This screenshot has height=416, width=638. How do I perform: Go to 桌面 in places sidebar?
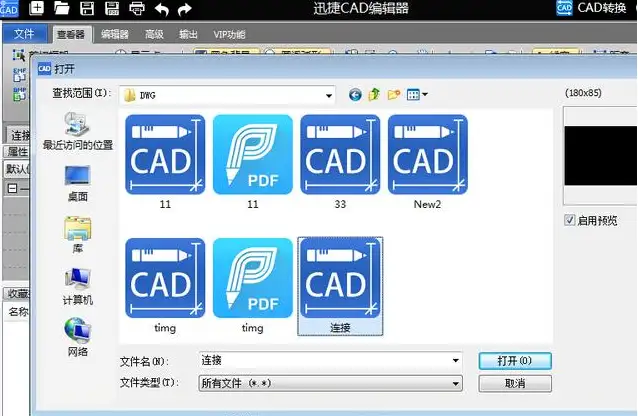[78, 184]
